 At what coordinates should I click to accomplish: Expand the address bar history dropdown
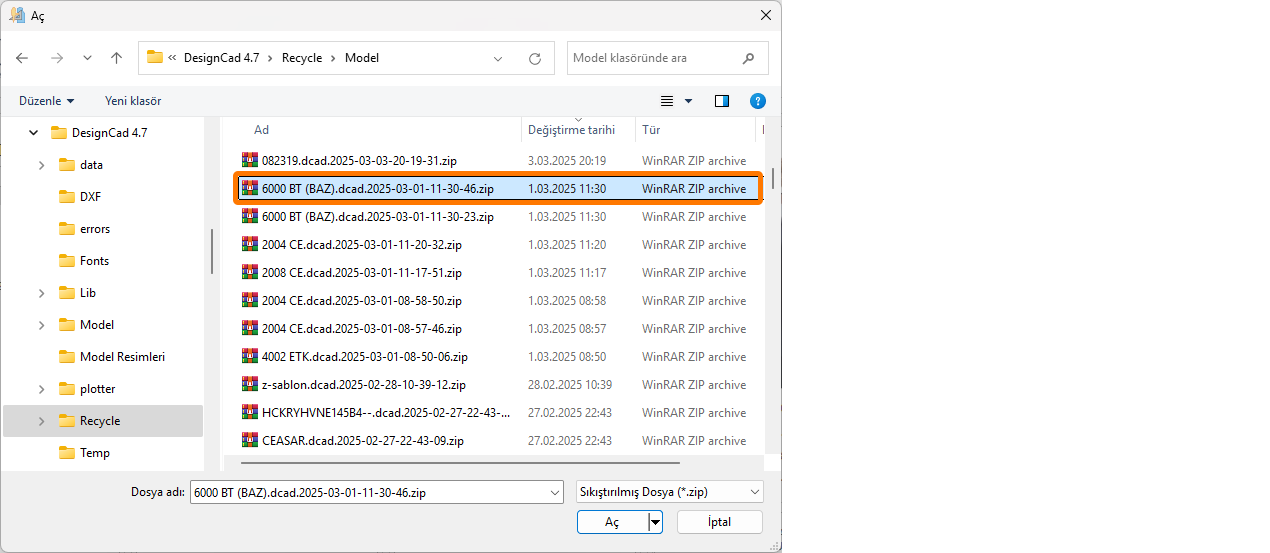pyautogui.click(x=499, y=58)
